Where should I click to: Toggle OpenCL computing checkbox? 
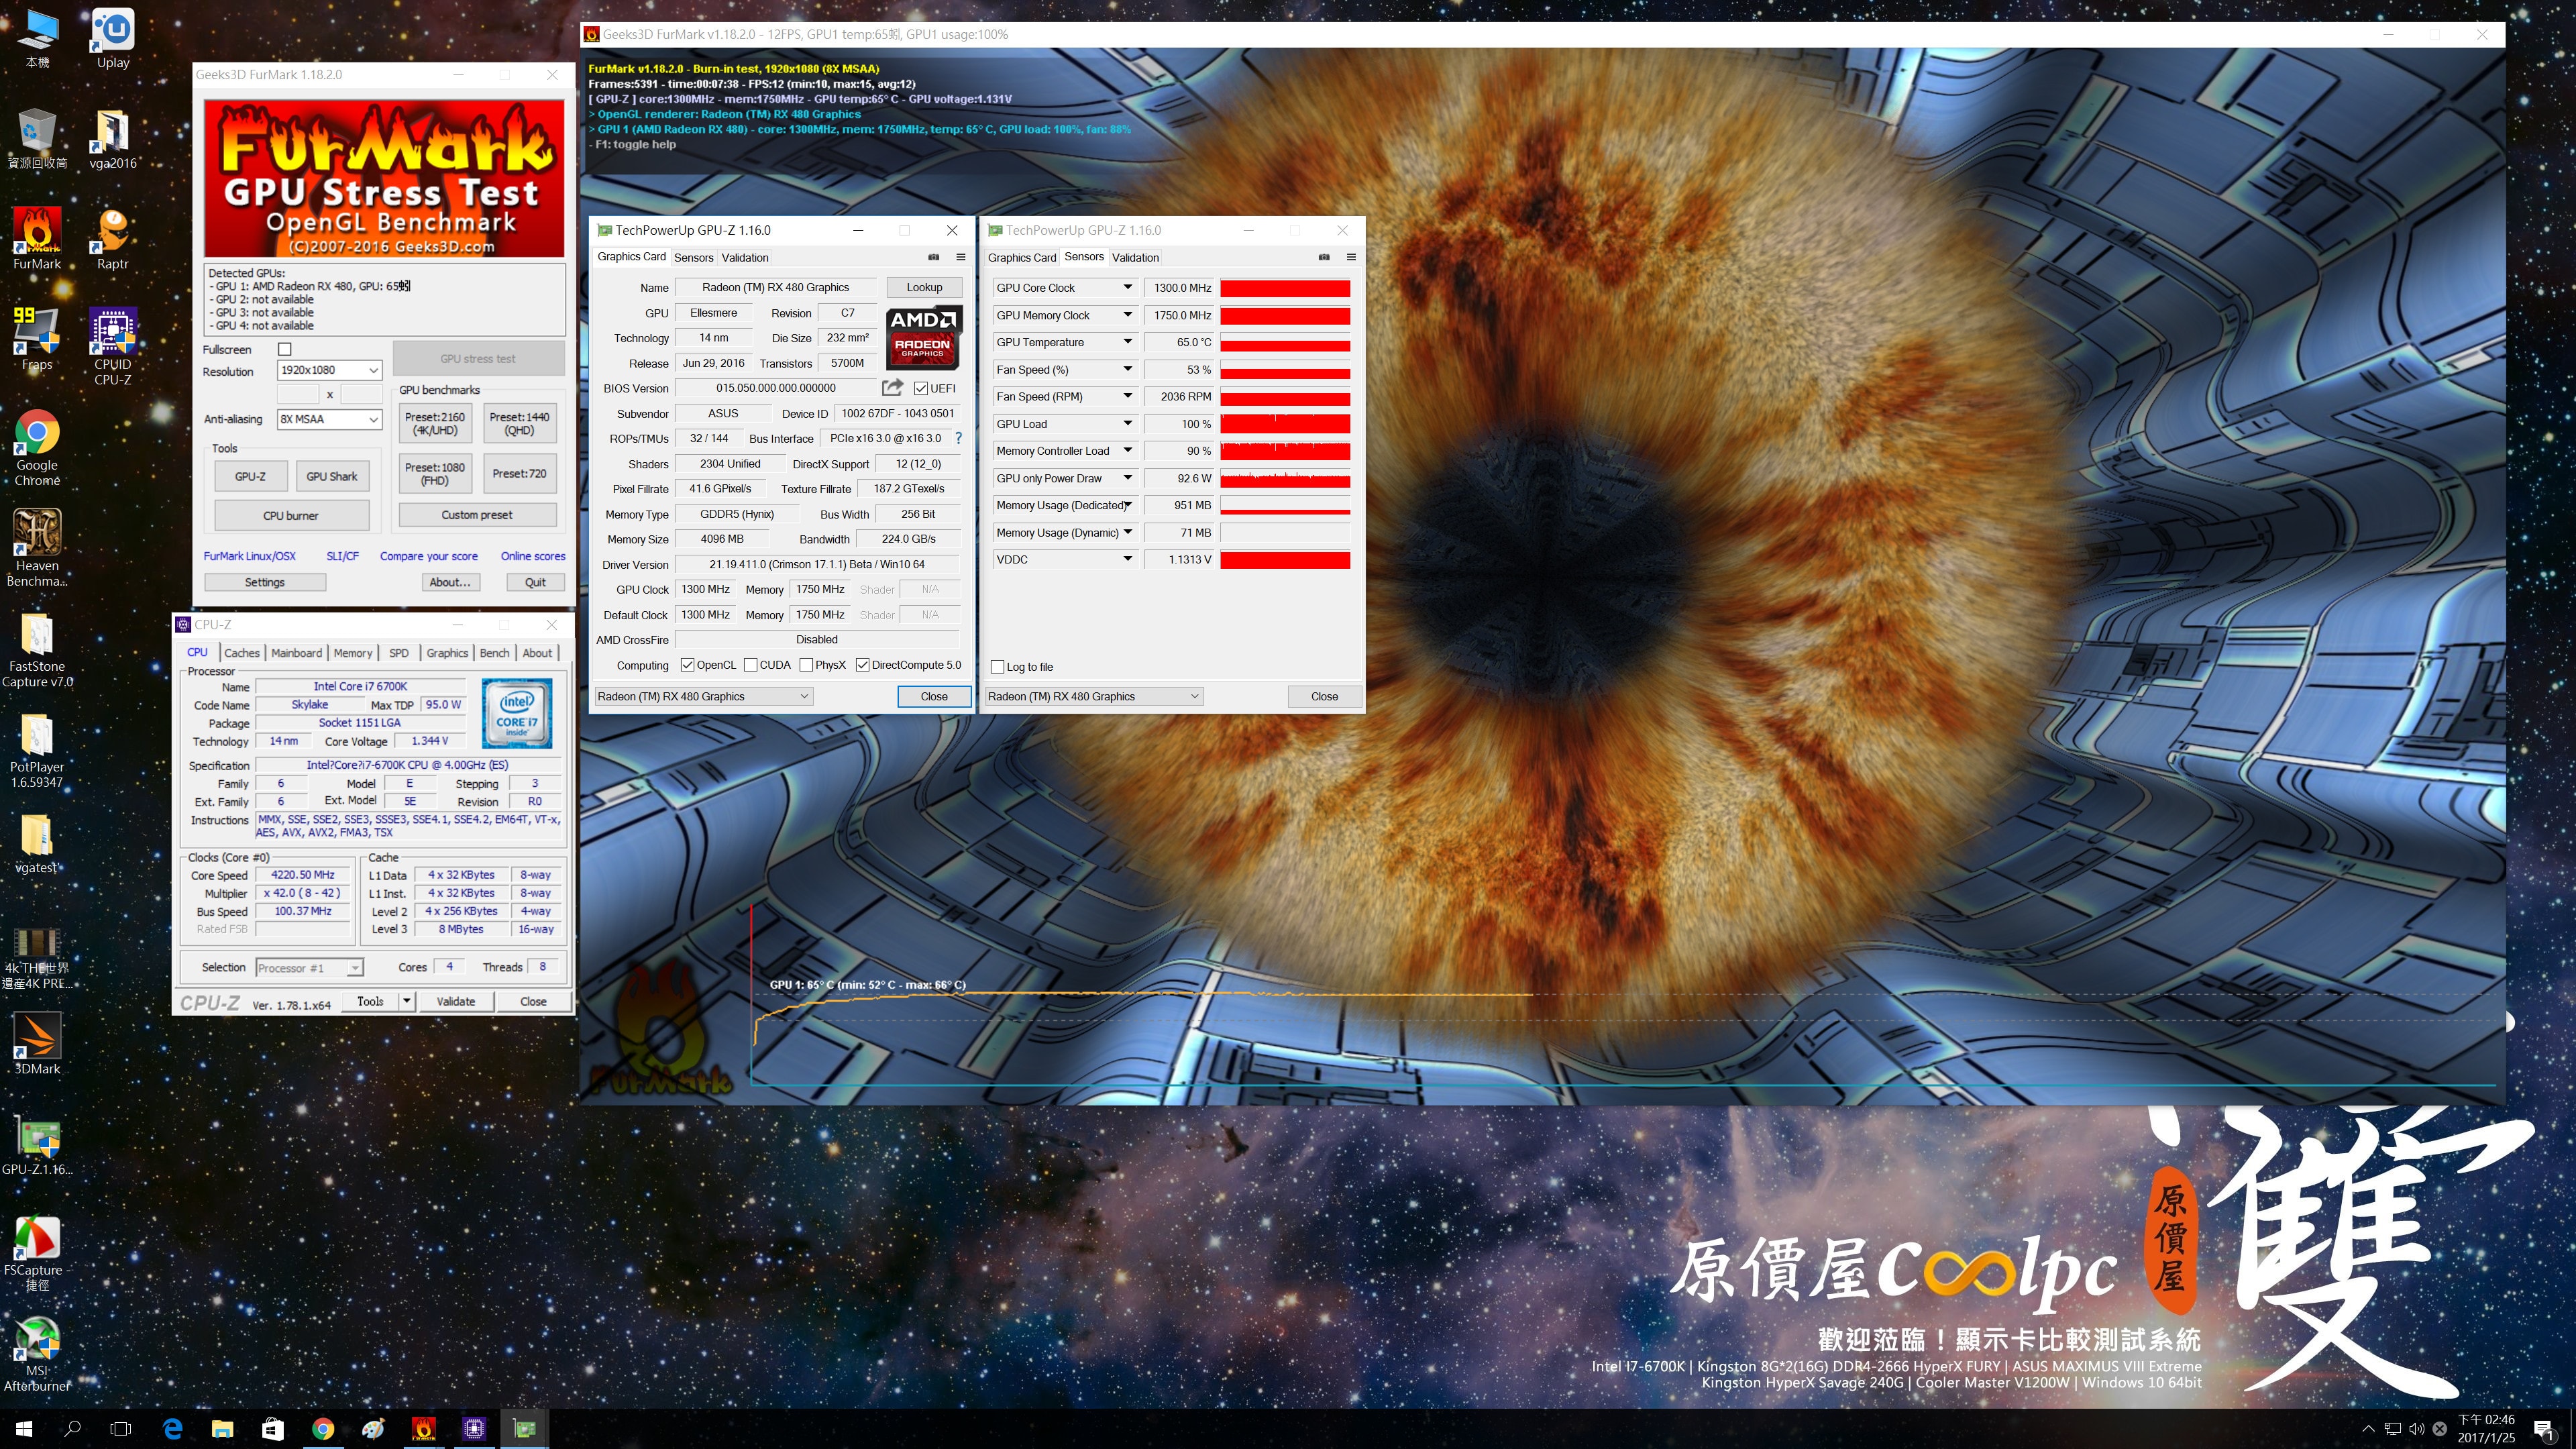click(x=687, y=665)
